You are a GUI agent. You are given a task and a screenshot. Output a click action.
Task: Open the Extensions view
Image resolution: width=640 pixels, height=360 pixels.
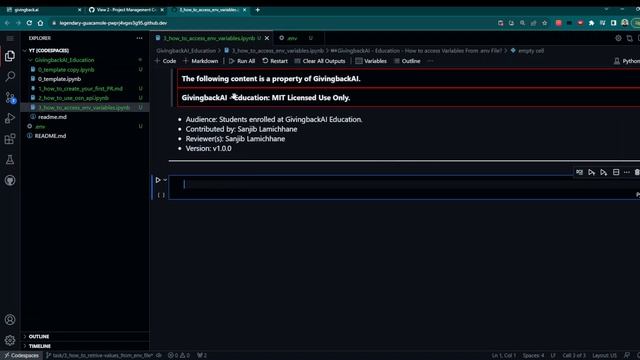click(x=10, y=139)
